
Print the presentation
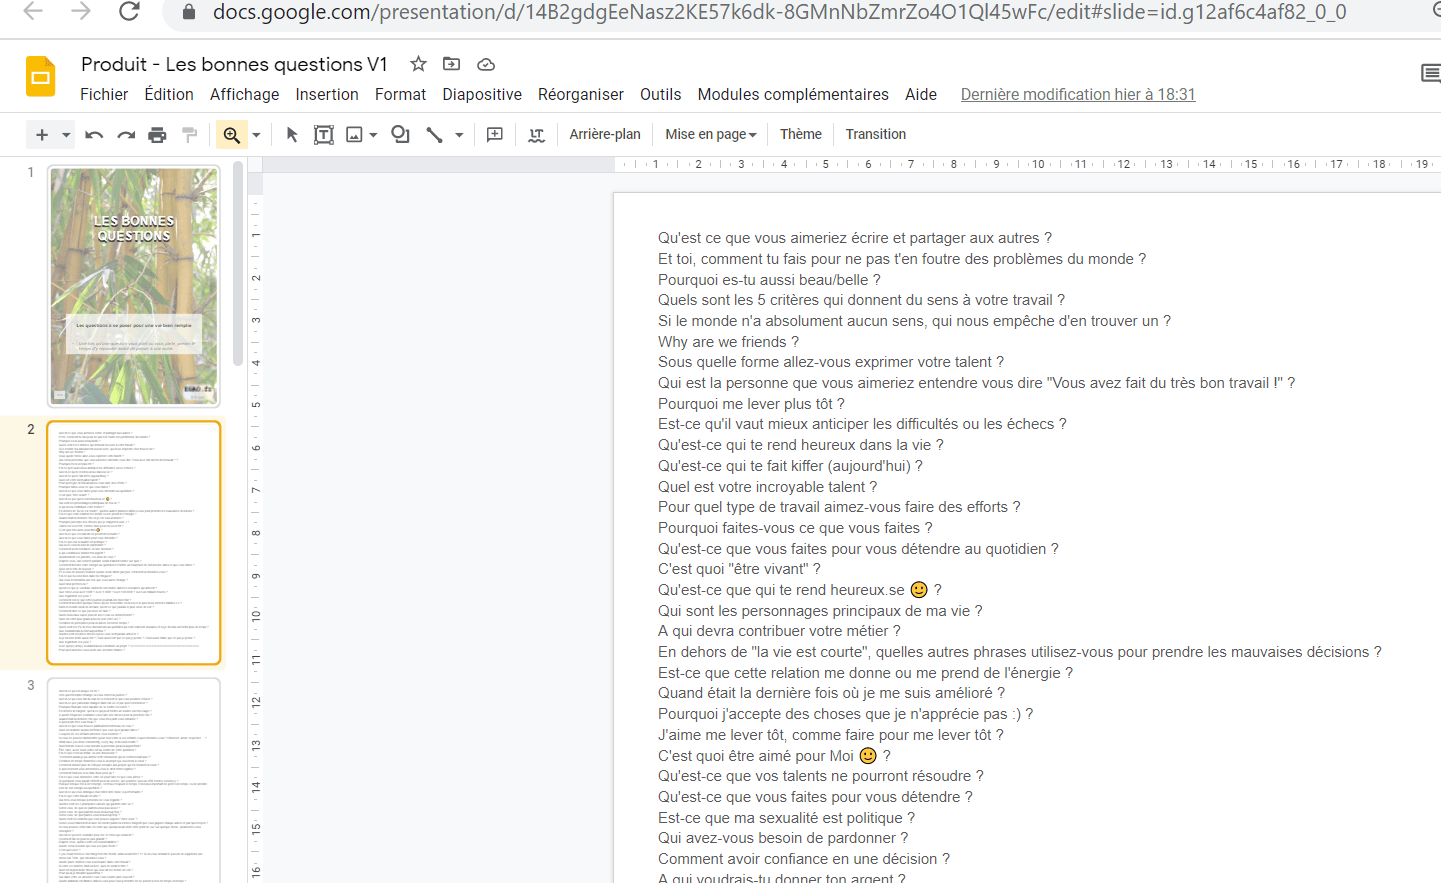tap(157, 134)
